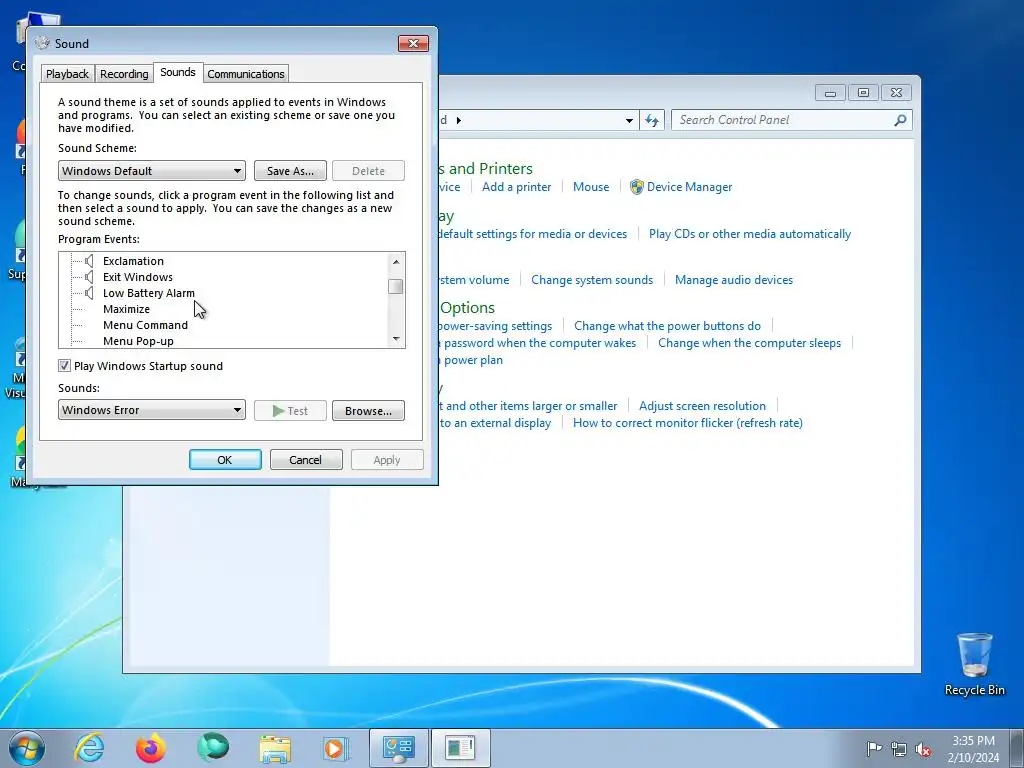Open Adjust screen resolution link
Viewport: 1024px width, 768px height.
(702, 406)
